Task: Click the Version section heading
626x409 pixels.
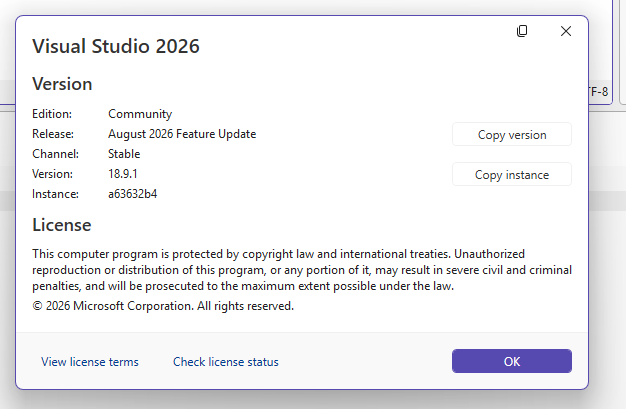Action: pos(62,84)
